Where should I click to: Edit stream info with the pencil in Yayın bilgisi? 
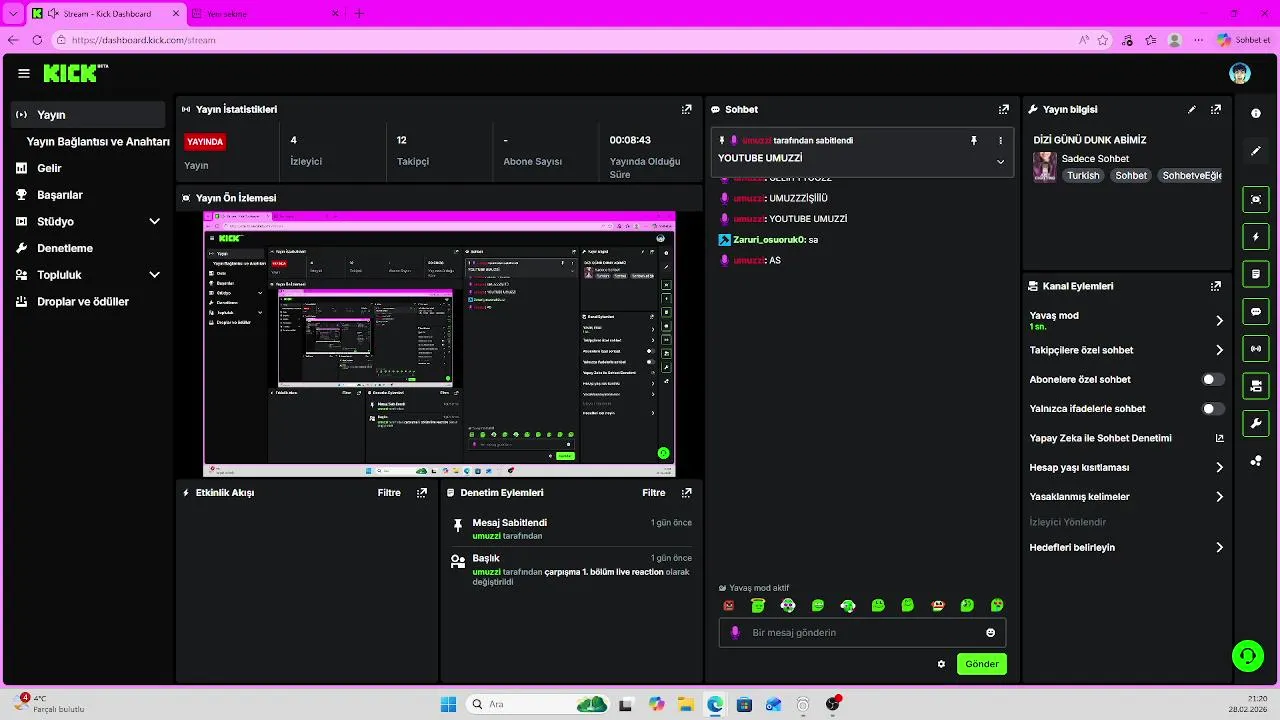click(1192, 109)
